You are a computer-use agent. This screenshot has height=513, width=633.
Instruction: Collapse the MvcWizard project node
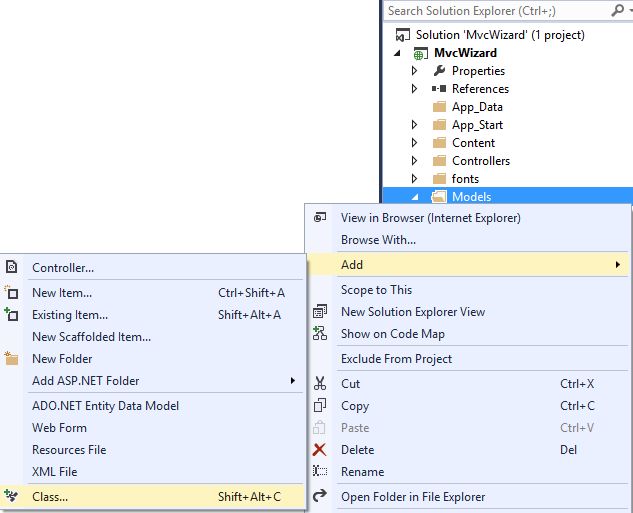pos(398,53)
